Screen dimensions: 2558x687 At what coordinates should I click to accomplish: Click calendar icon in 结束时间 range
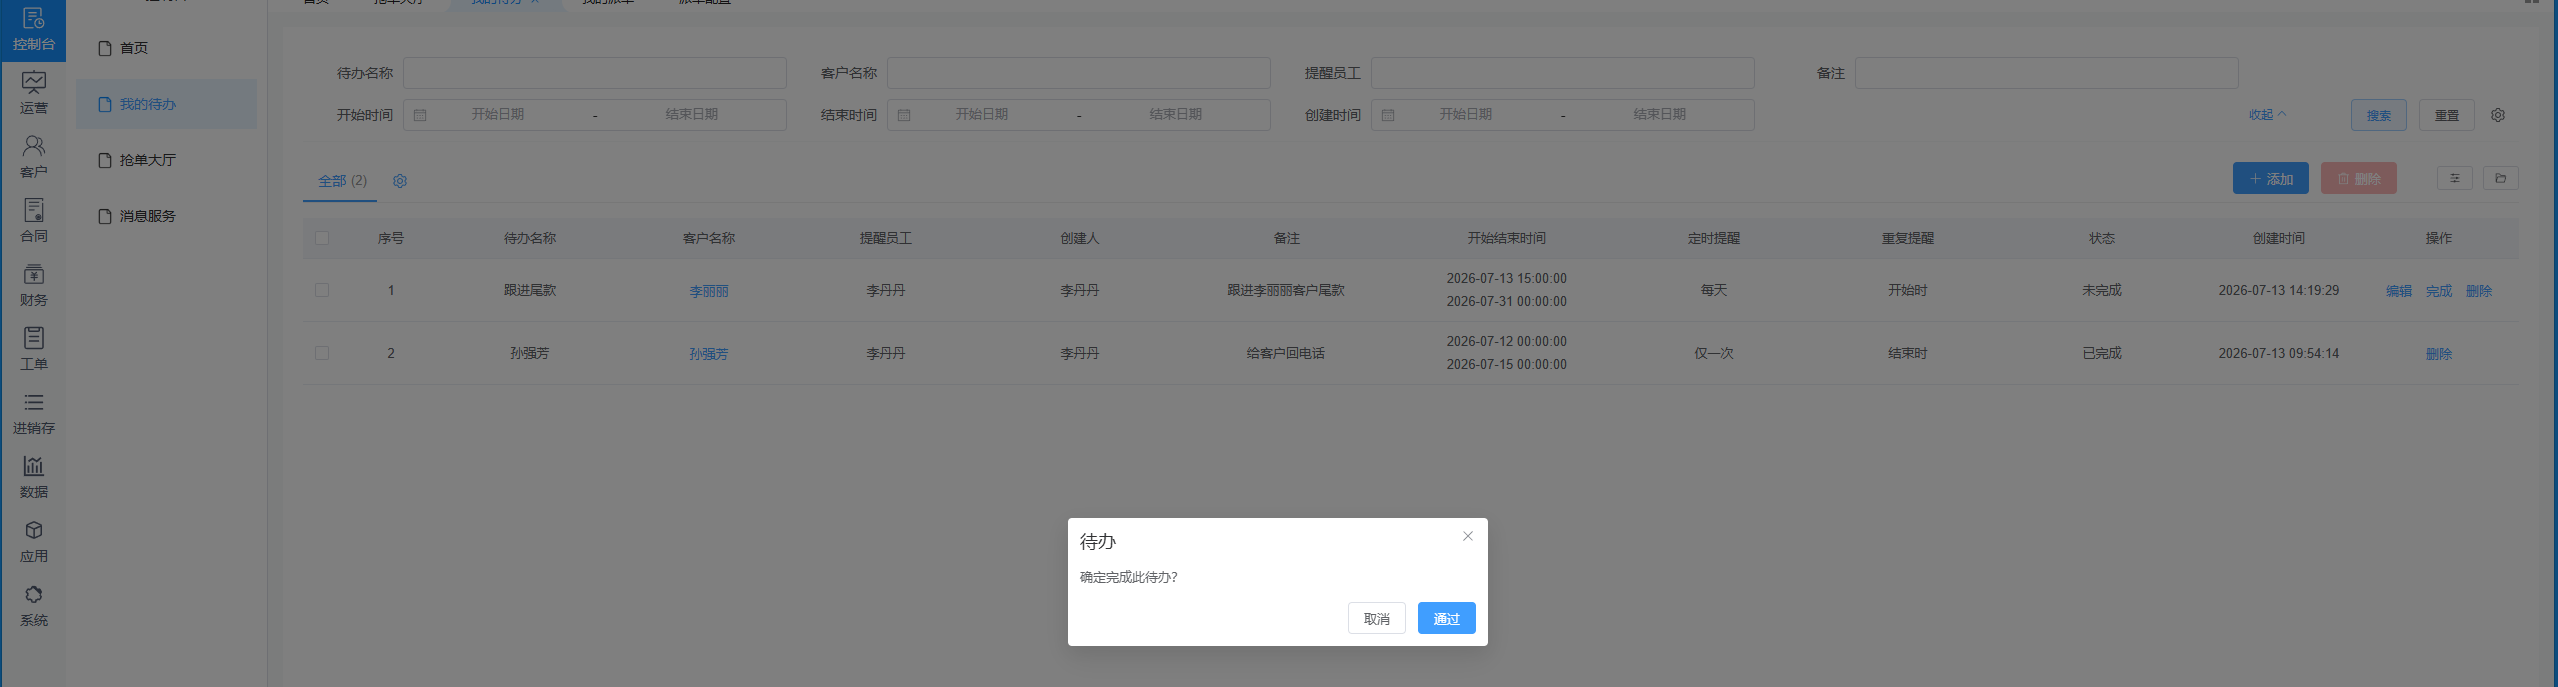[904, 115]
